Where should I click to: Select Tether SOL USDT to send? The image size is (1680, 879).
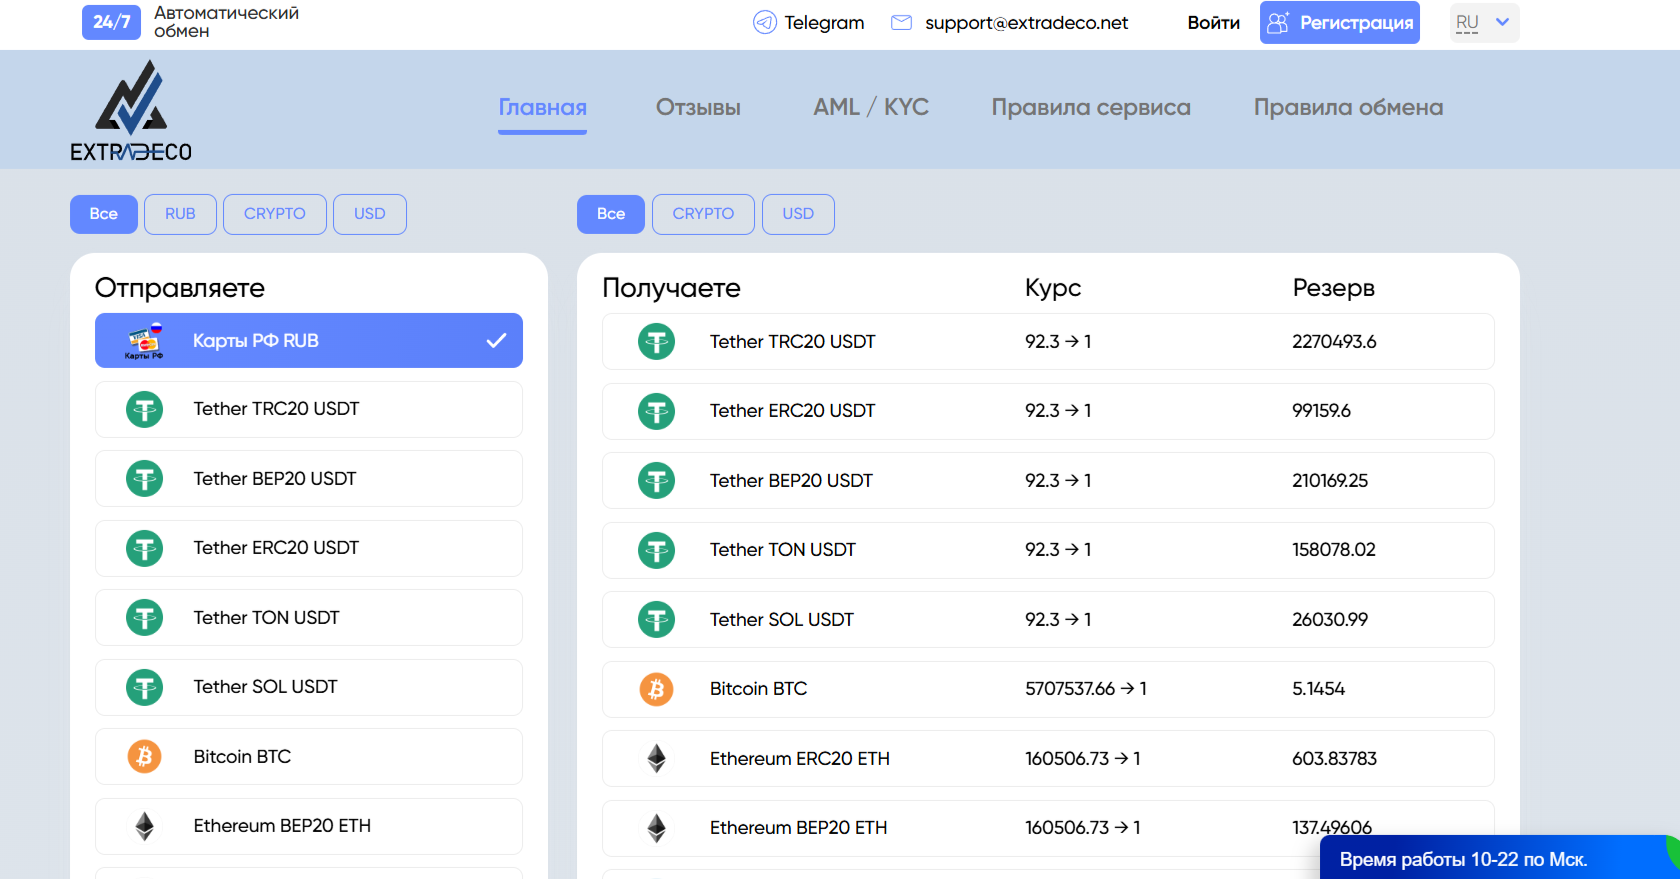tap(309, 687)
